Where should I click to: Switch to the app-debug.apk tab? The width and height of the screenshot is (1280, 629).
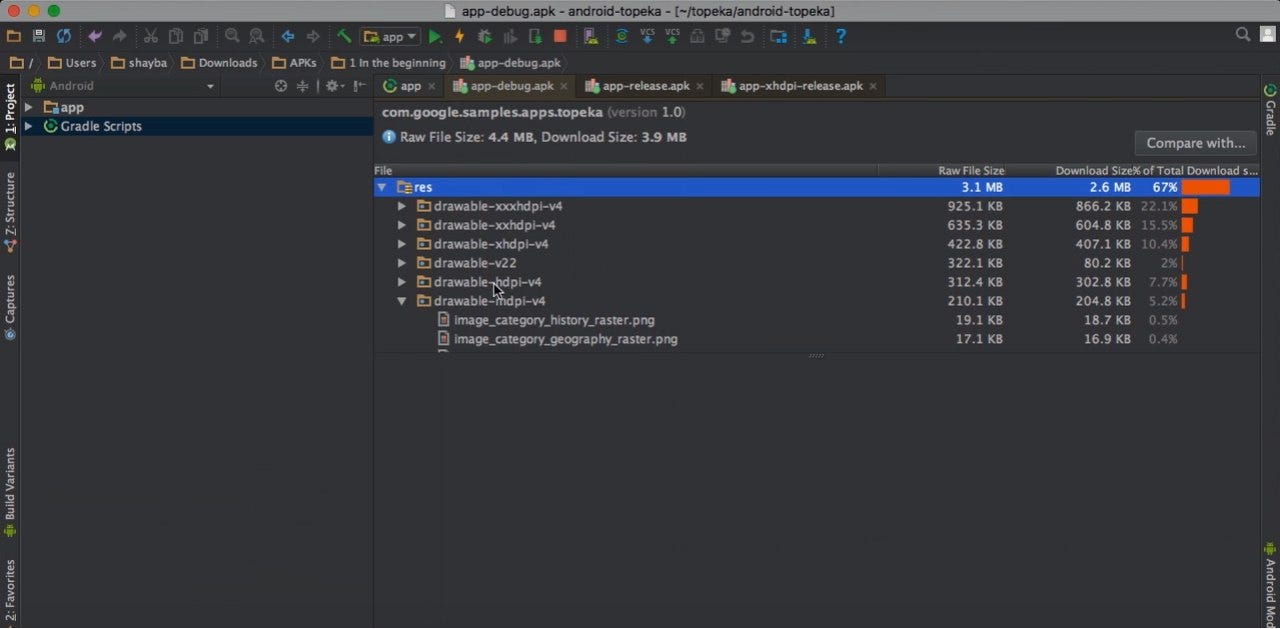tap(510, 86)
